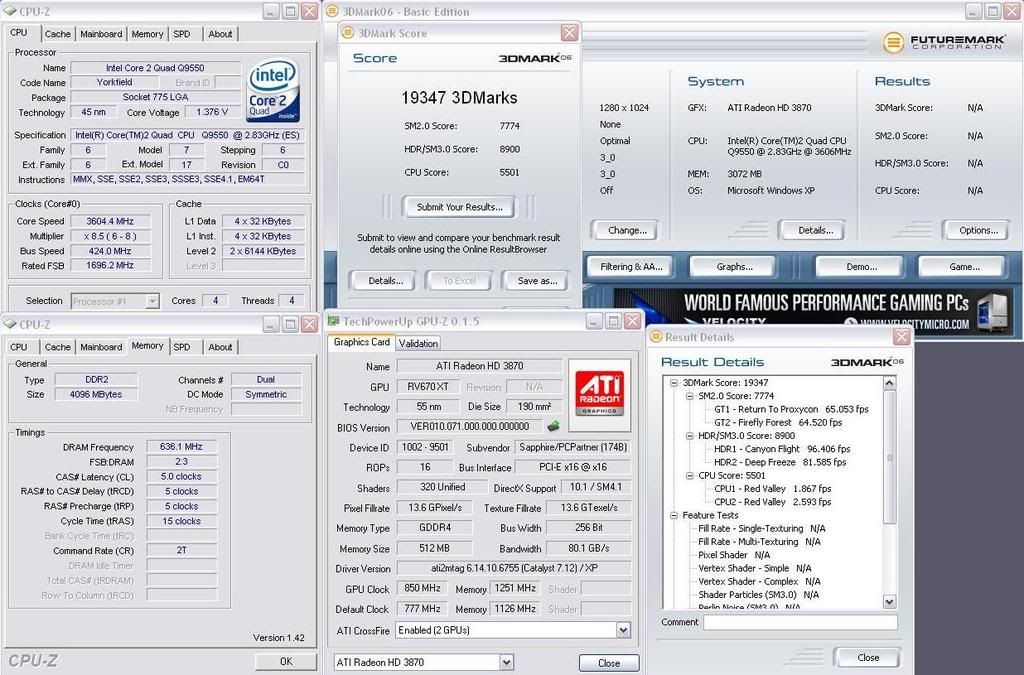Select HDR1 - Canyon Flight row

782,449
